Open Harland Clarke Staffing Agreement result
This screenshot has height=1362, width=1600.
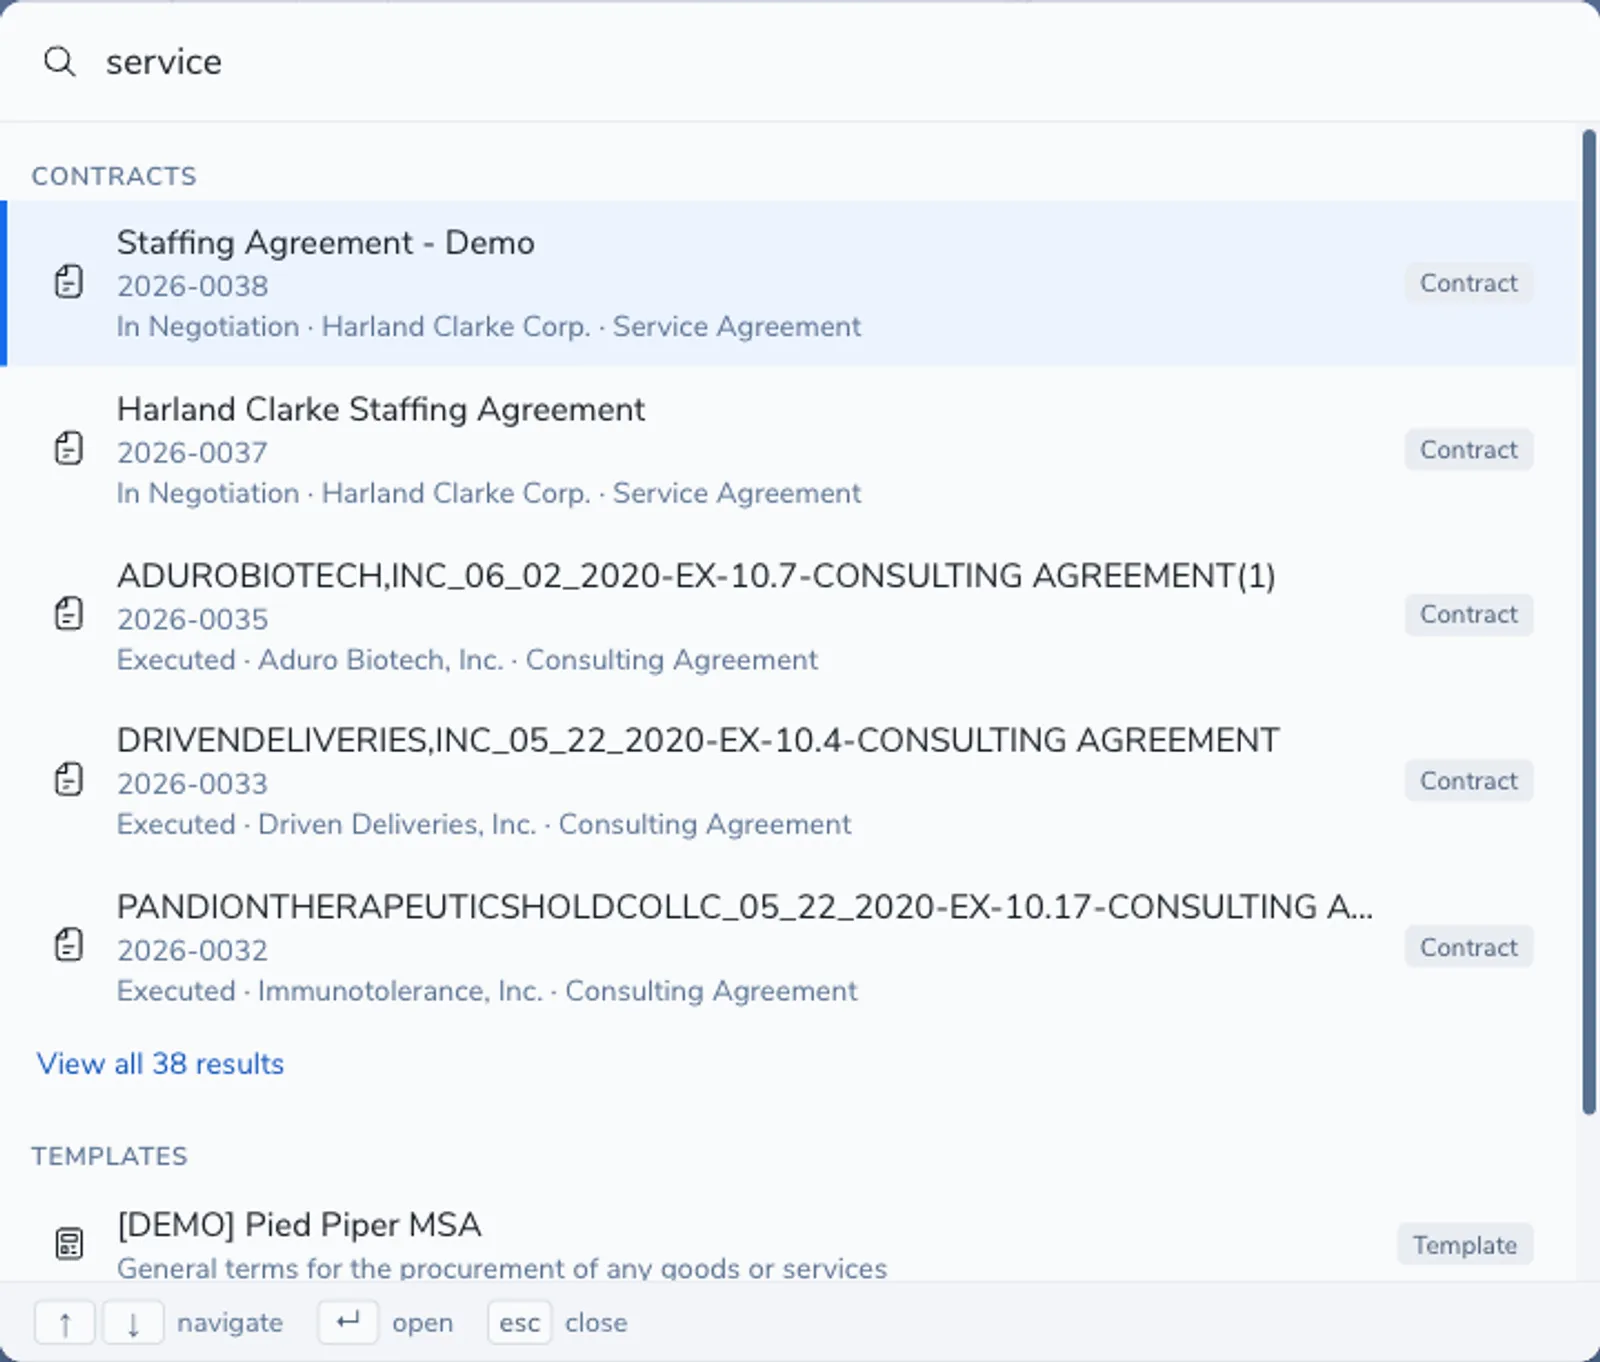[x=790, y=449]
